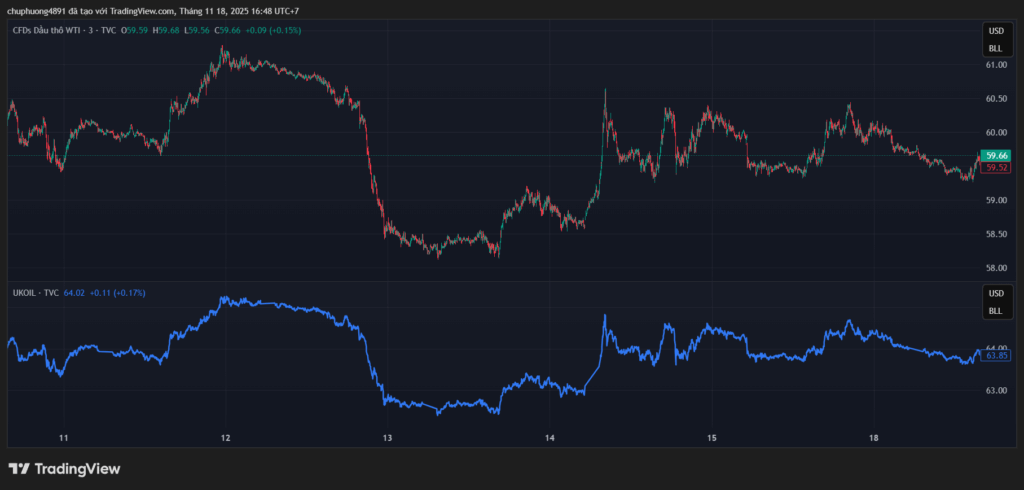The width and height of the screenshot is (1024, 490).
Task: Open BLL unit selector in WTI pane
Action: pos(995,48)
